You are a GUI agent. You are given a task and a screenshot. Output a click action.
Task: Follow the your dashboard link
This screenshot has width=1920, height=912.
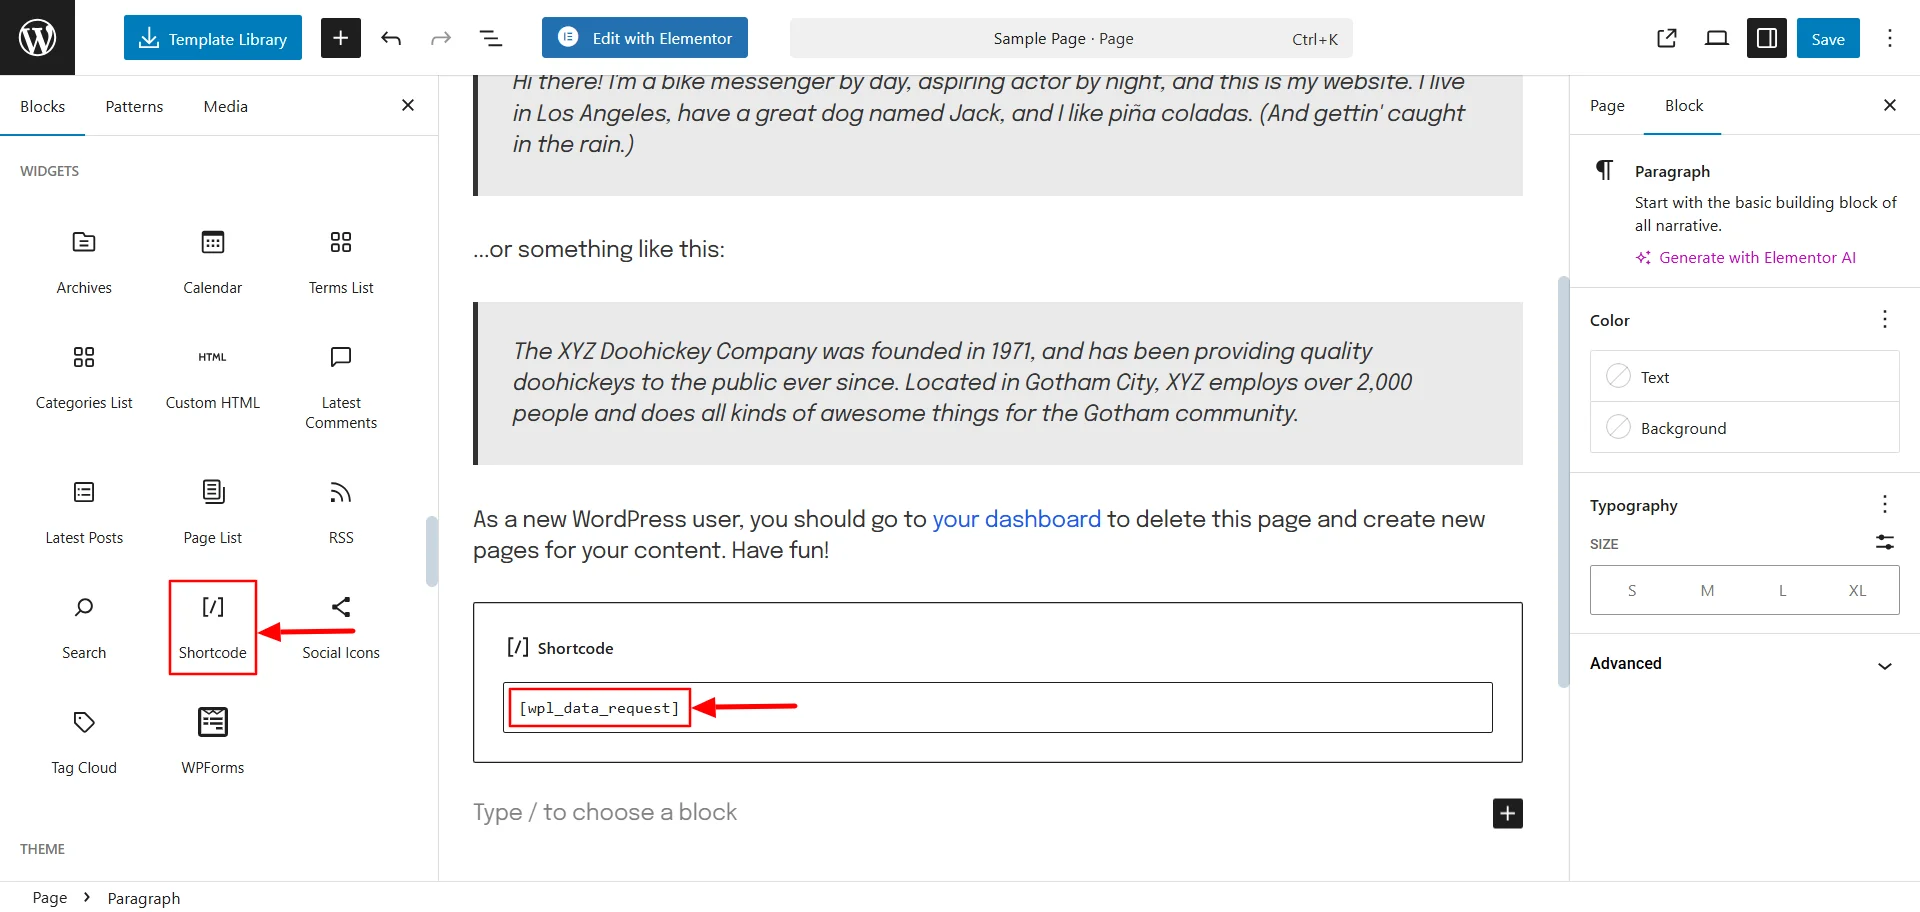1015,519
